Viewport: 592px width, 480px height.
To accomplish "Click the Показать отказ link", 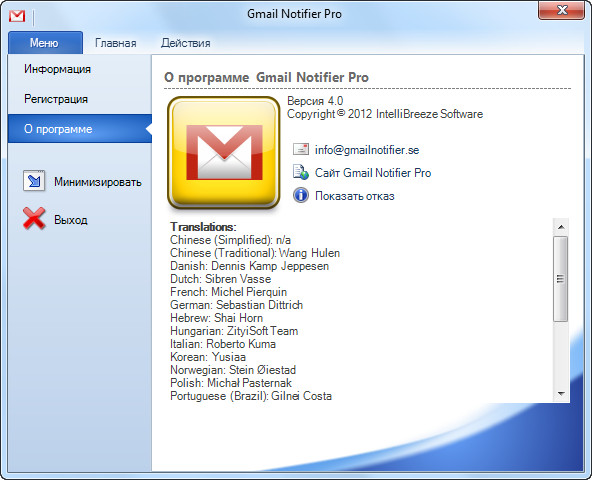I will pos(355,196).
